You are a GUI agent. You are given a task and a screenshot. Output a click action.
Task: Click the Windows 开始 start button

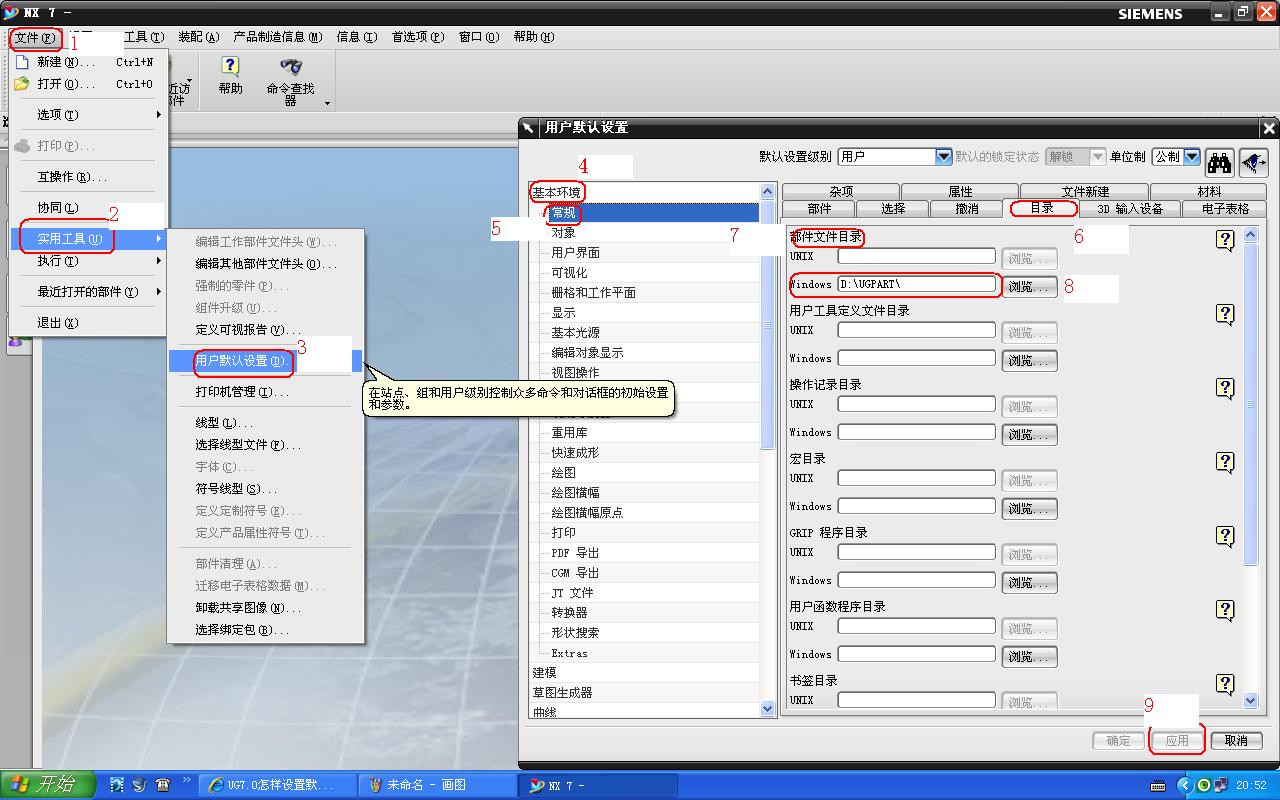47,785
